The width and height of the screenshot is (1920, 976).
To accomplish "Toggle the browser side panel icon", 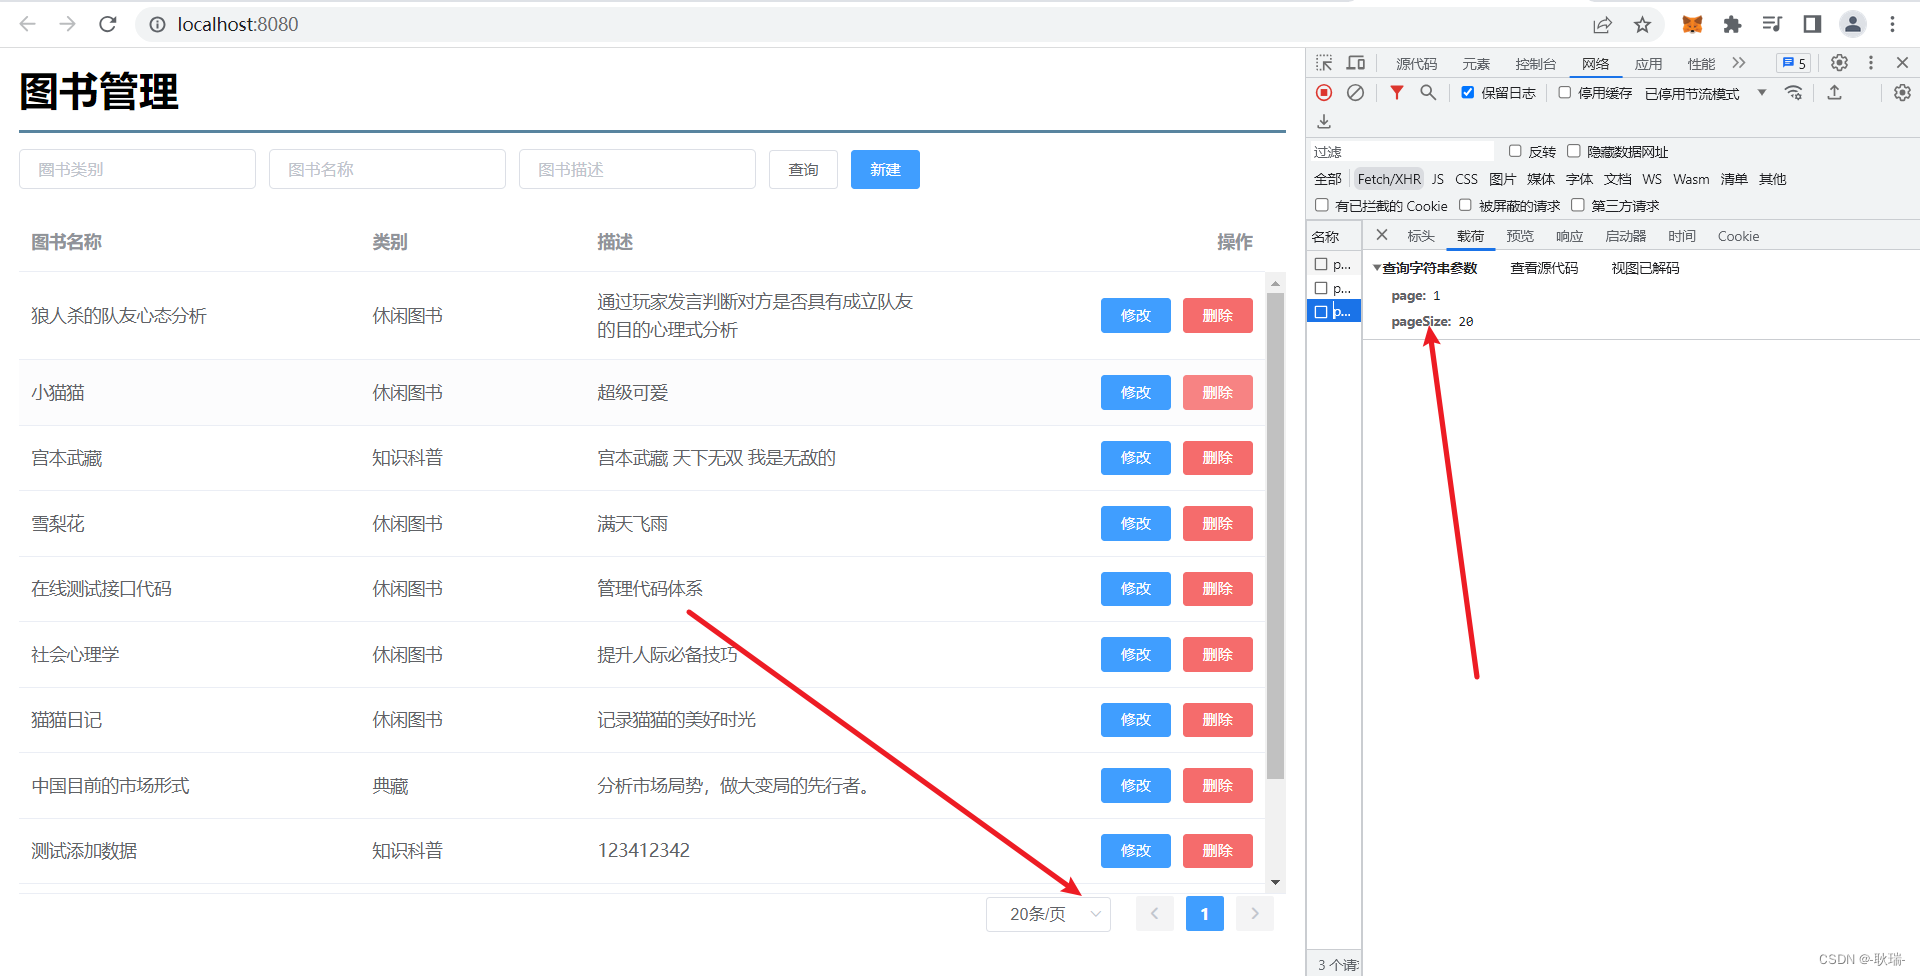I will pos(1812,24).
